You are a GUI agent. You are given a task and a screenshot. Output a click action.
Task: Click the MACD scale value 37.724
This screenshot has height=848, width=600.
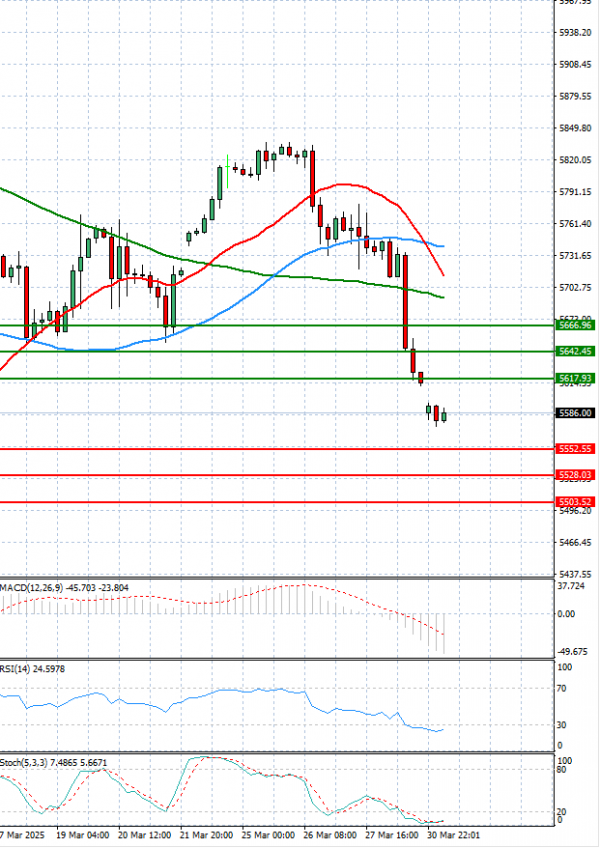click(571, 586)
